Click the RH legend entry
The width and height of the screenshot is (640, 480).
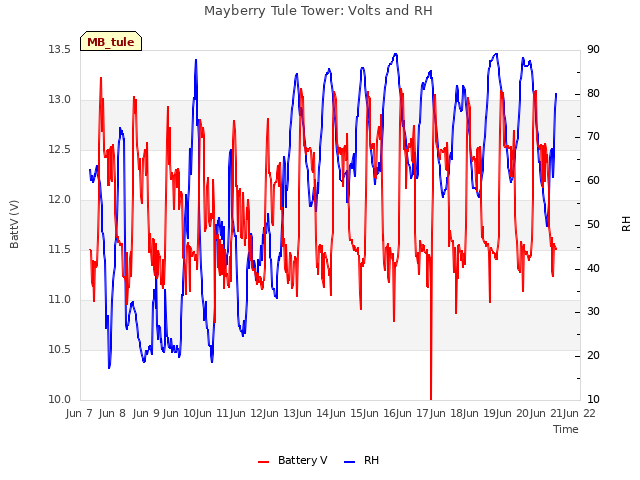tap(362, 460)
